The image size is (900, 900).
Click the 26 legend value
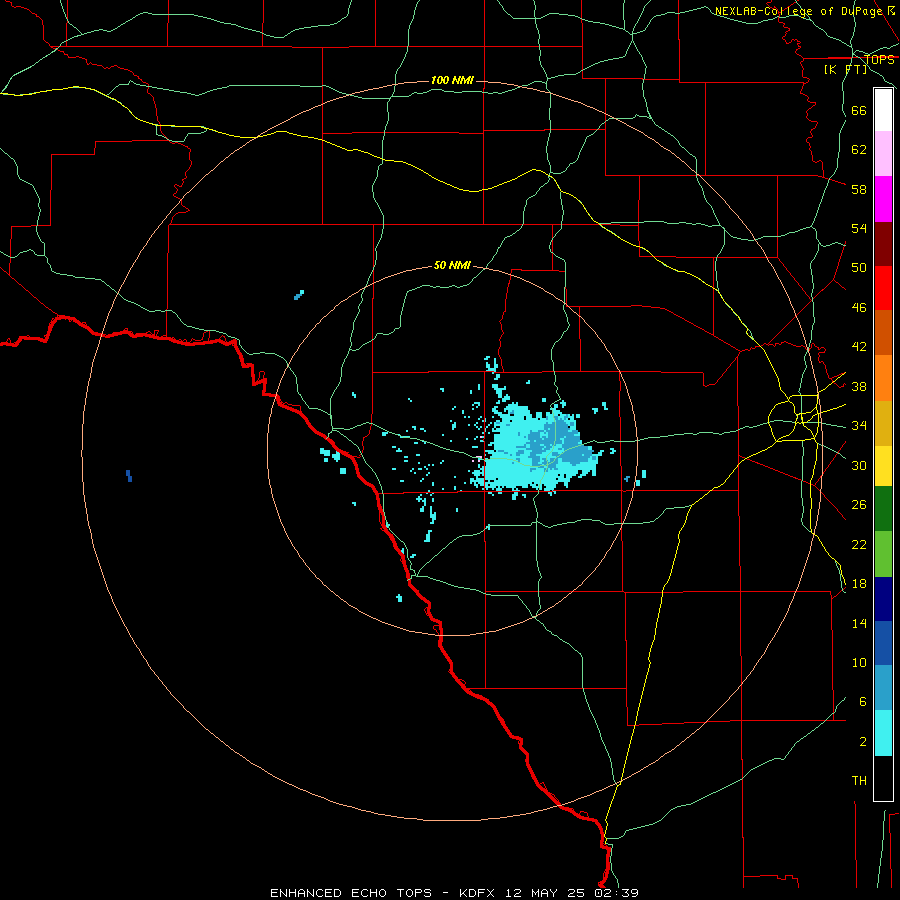pyautogui.click(x=859, y=505)
